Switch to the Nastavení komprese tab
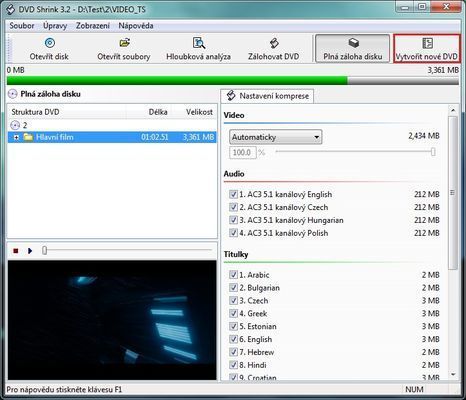 267,96
